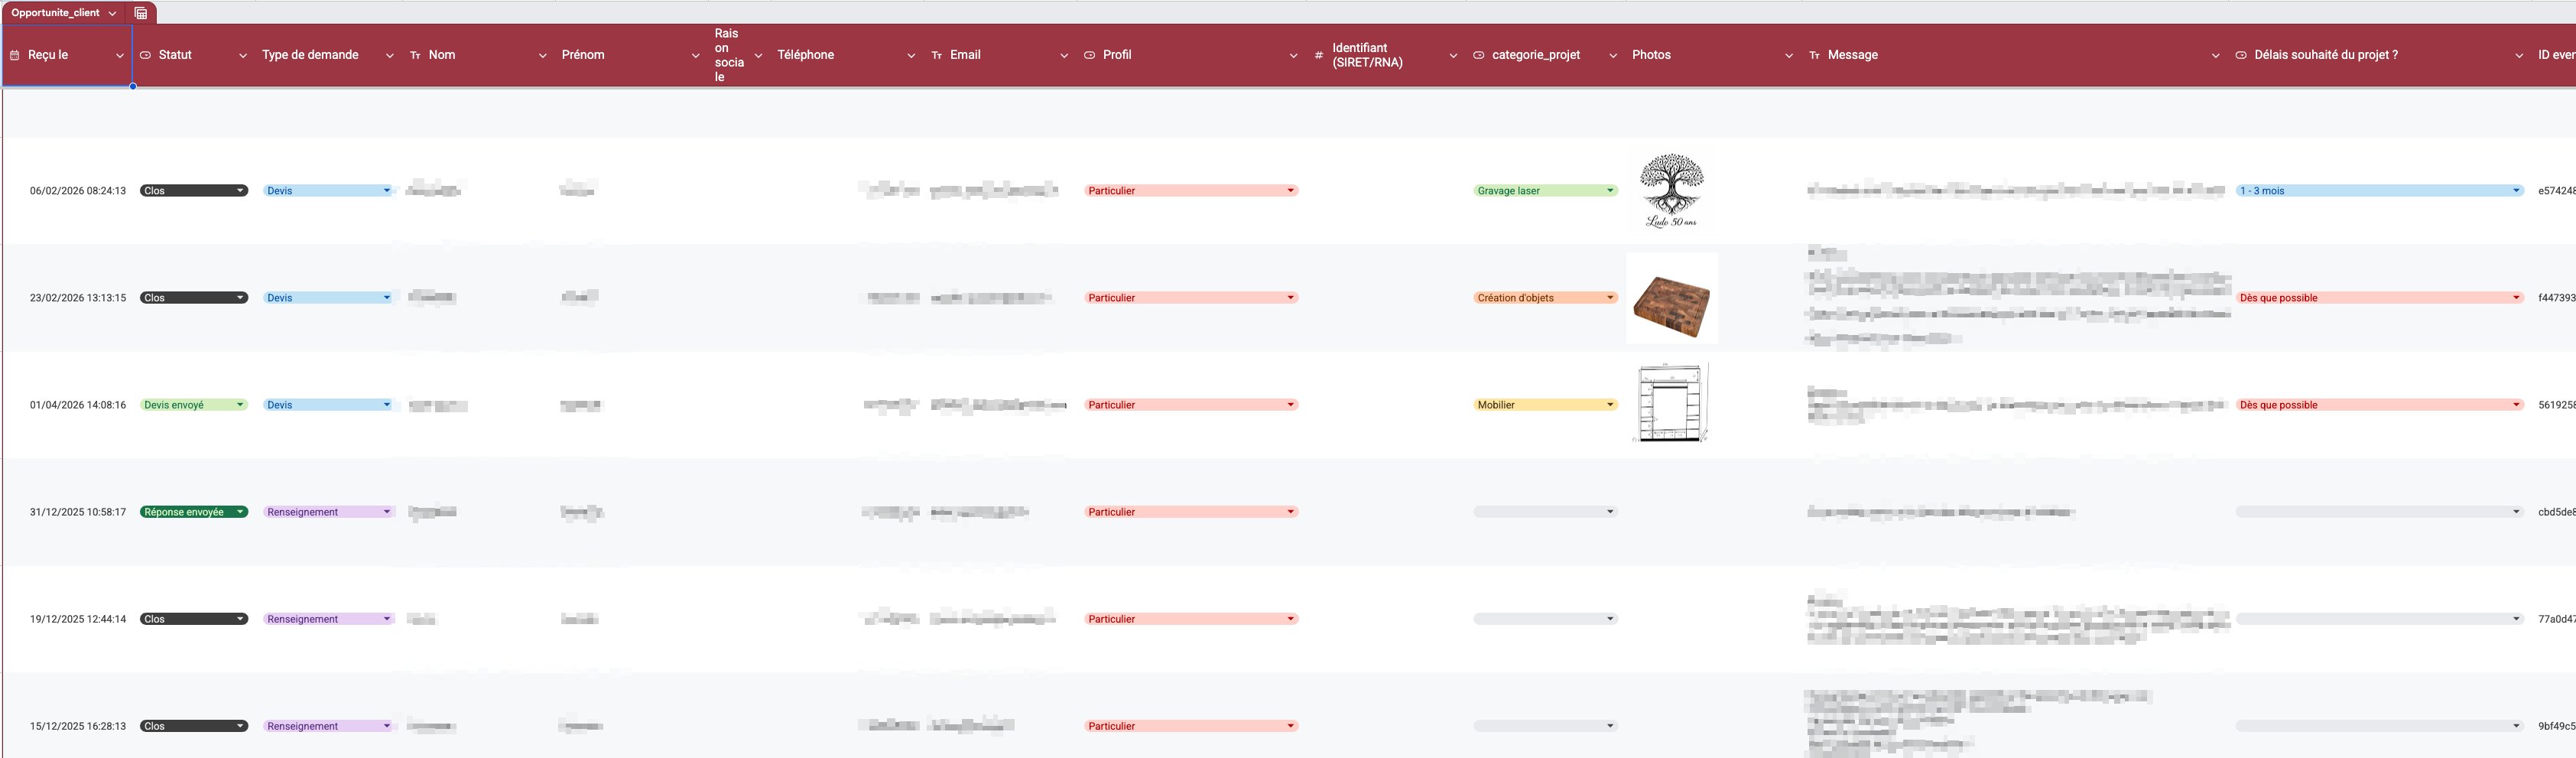The height and width of the screenshot is (758, 2576).
Task: Select the Reçu le column header
Action: [67, 55]
